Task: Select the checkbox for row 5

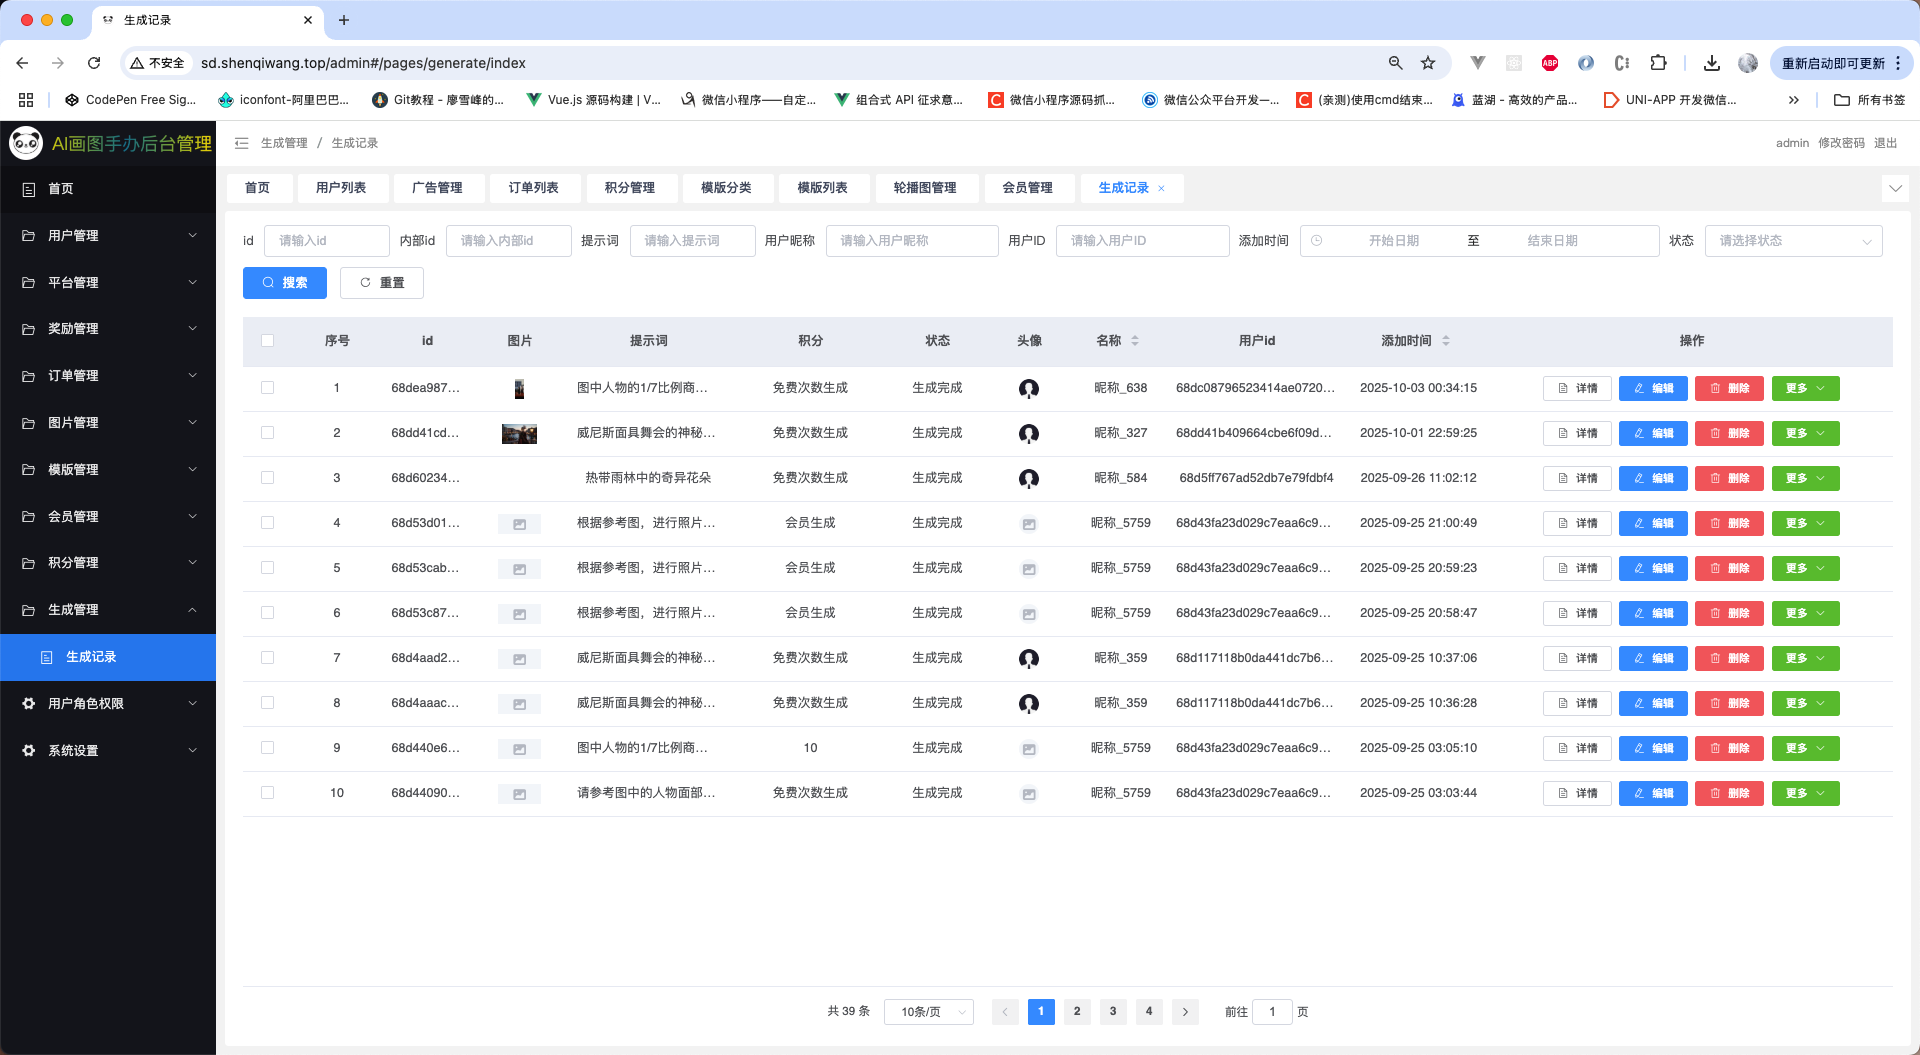Action: tap(267, 568)
